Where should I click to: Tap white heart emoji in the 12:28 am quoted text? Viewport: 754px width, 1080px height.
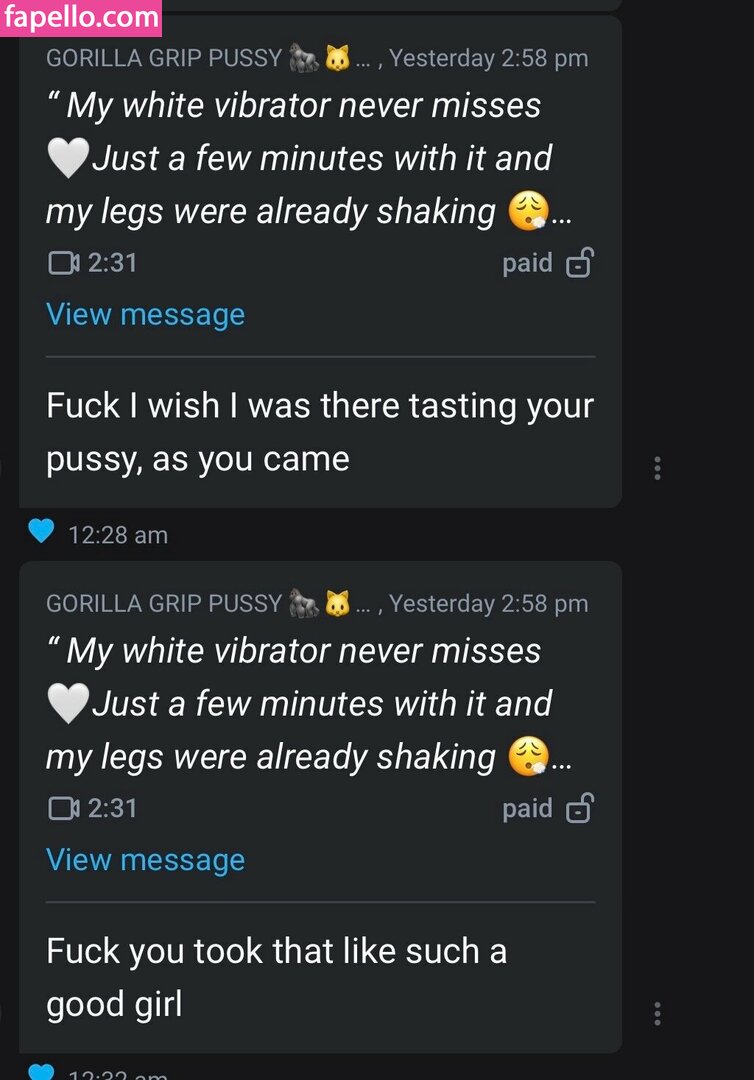click(x=68, y=159)
